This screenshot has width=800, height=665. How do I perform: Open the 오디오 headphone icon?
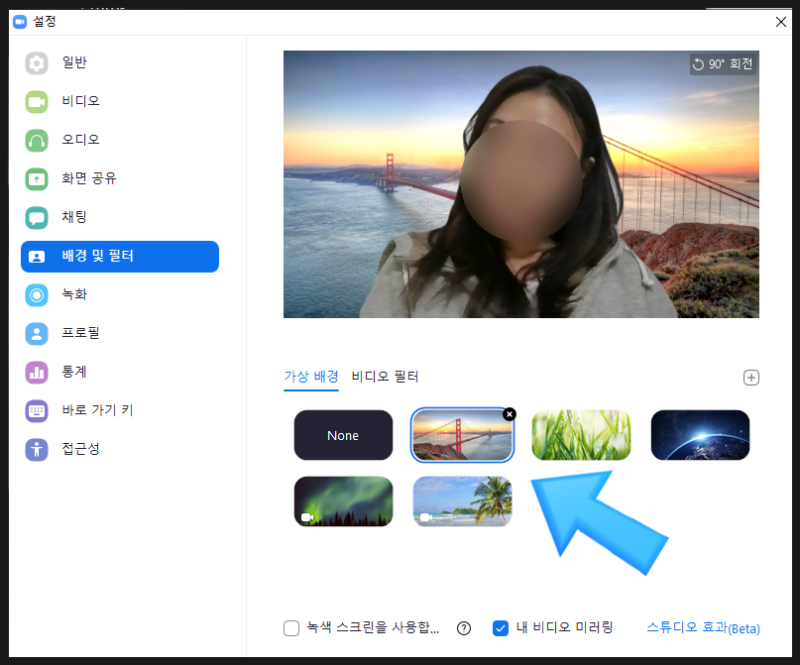click(x=36, y=140)
